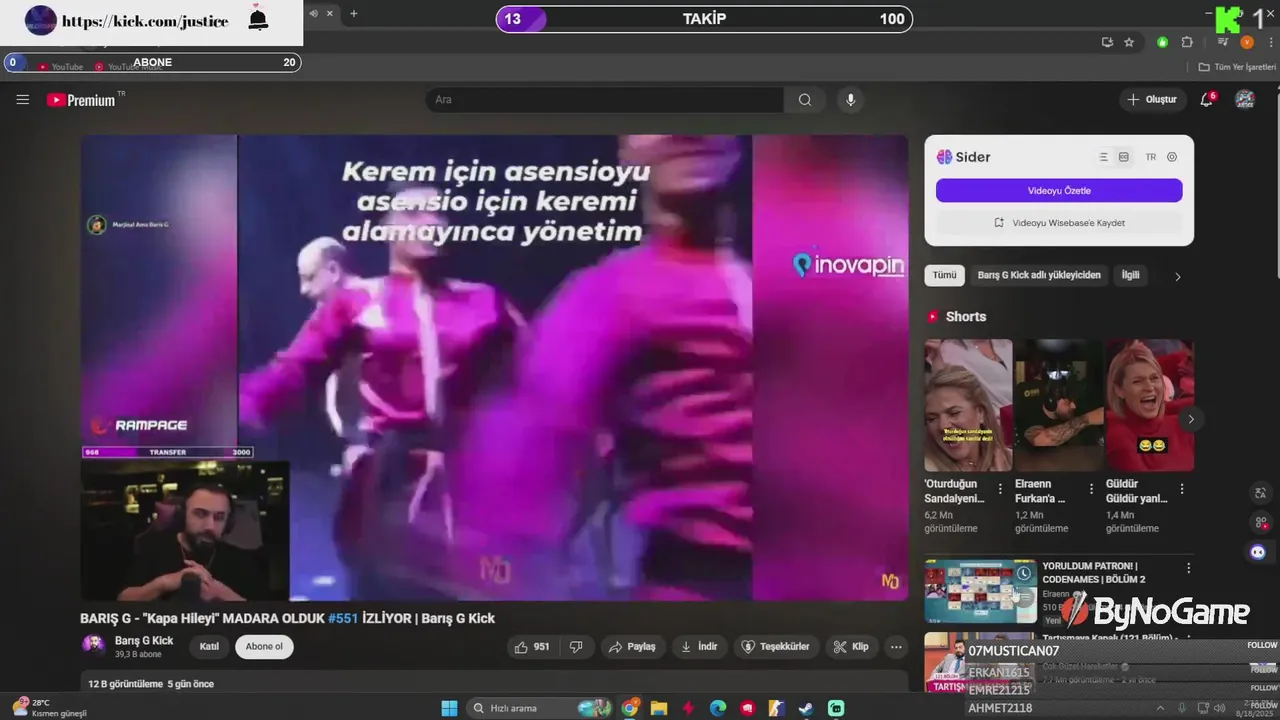Bookmark page with the star icon

1129,42
